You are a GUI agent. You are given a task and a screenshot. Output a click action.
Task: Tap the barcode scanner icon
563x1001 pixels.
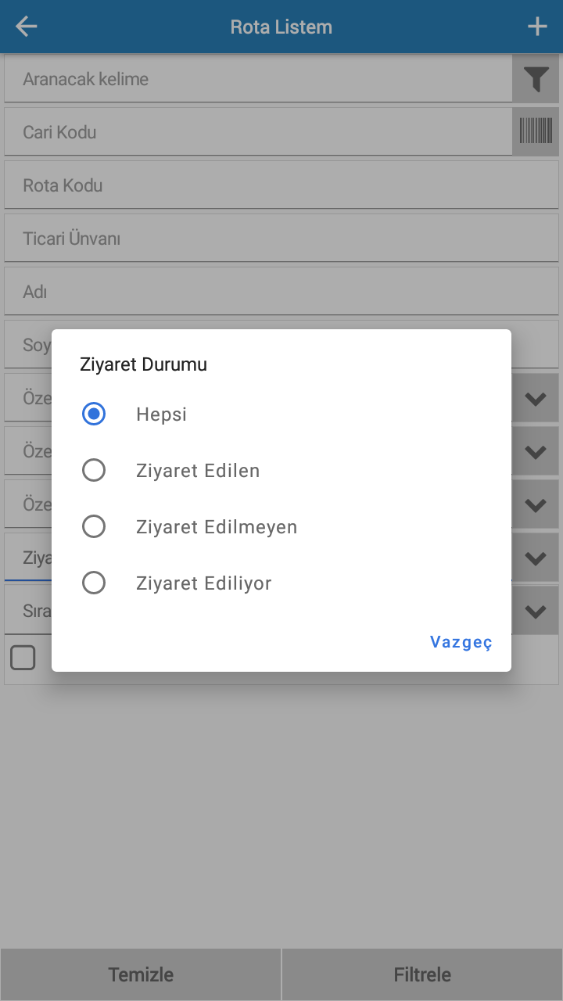(536, 132)
